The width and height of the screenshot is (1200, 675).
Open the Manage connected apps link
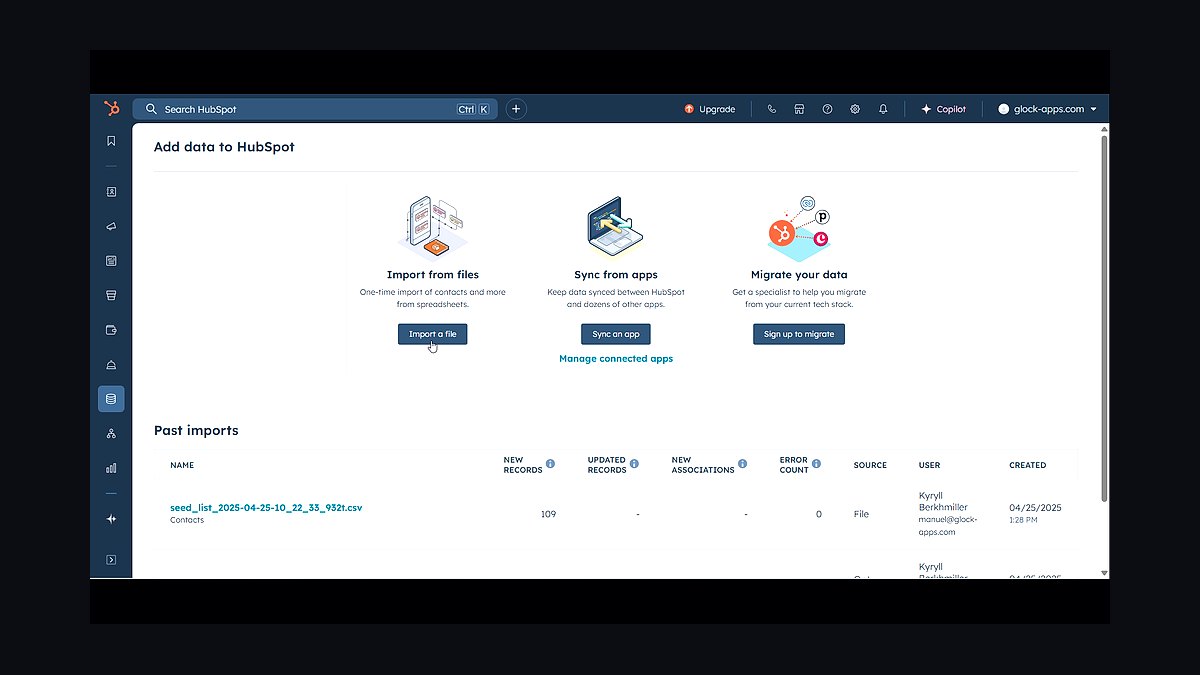point(616,358)
